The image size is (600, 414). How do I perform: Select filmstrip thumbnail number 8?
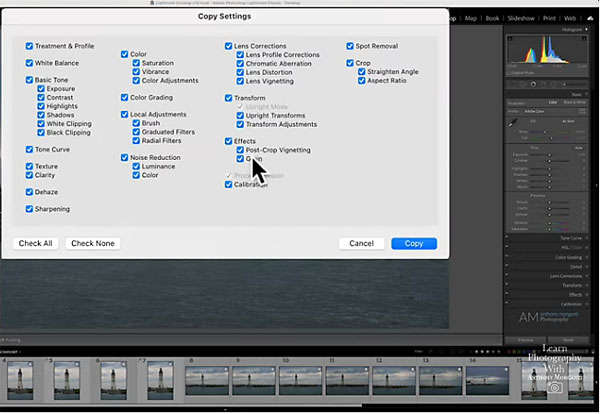coord(207,380)
